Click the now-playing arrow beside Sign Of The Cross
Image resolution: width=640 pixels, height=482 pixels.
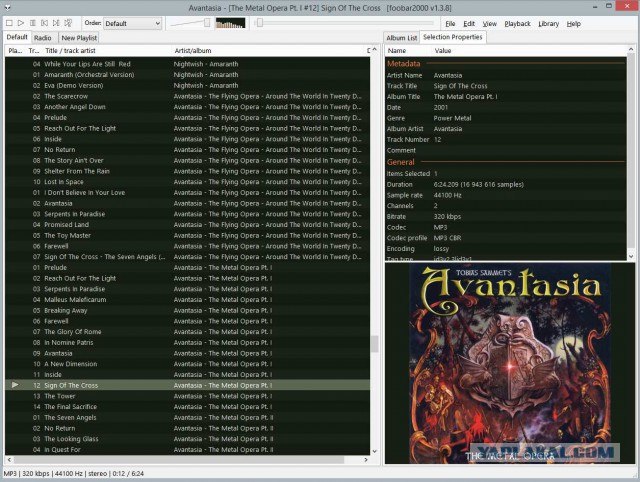[x=15, y=385]
